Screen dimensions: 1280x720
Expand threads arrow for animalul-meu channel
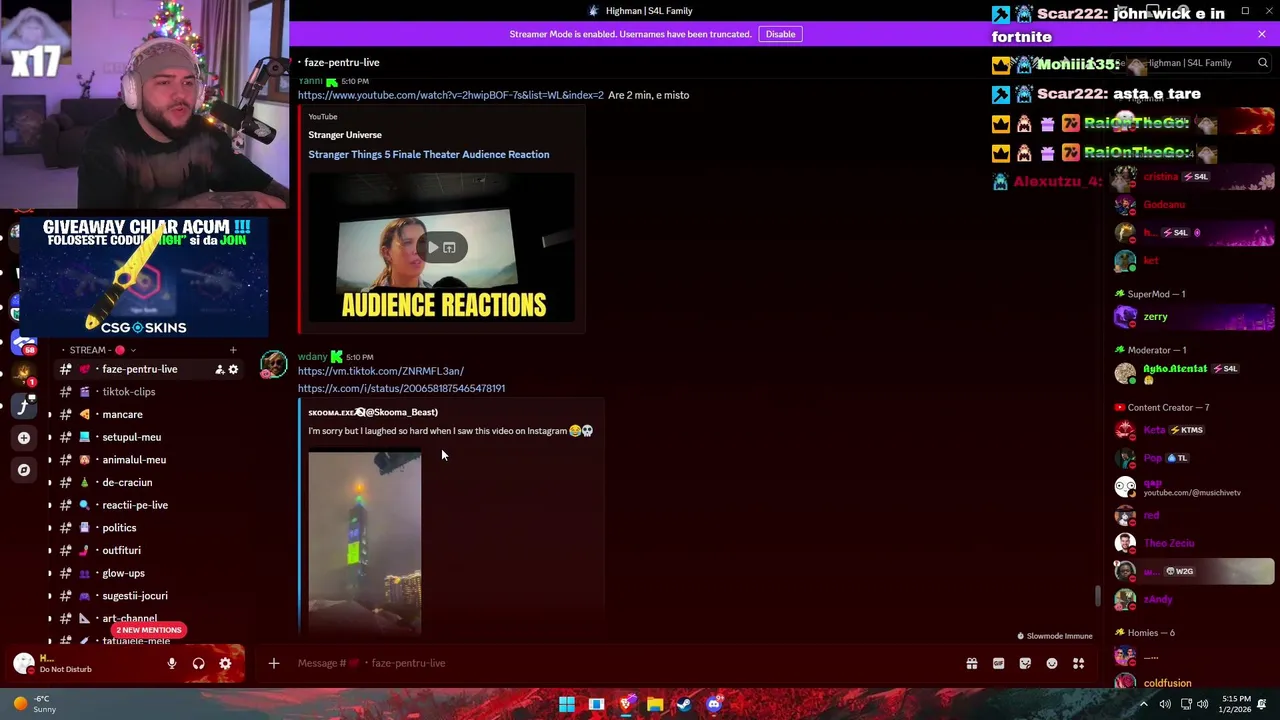50,460
